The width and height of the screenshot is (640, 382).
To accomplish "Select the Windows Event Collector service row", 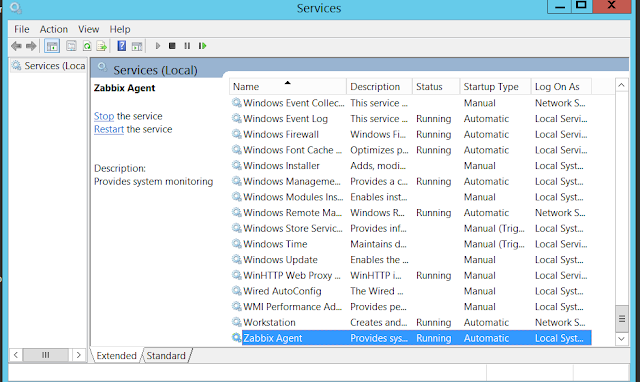I will click(x=410, y=103).
